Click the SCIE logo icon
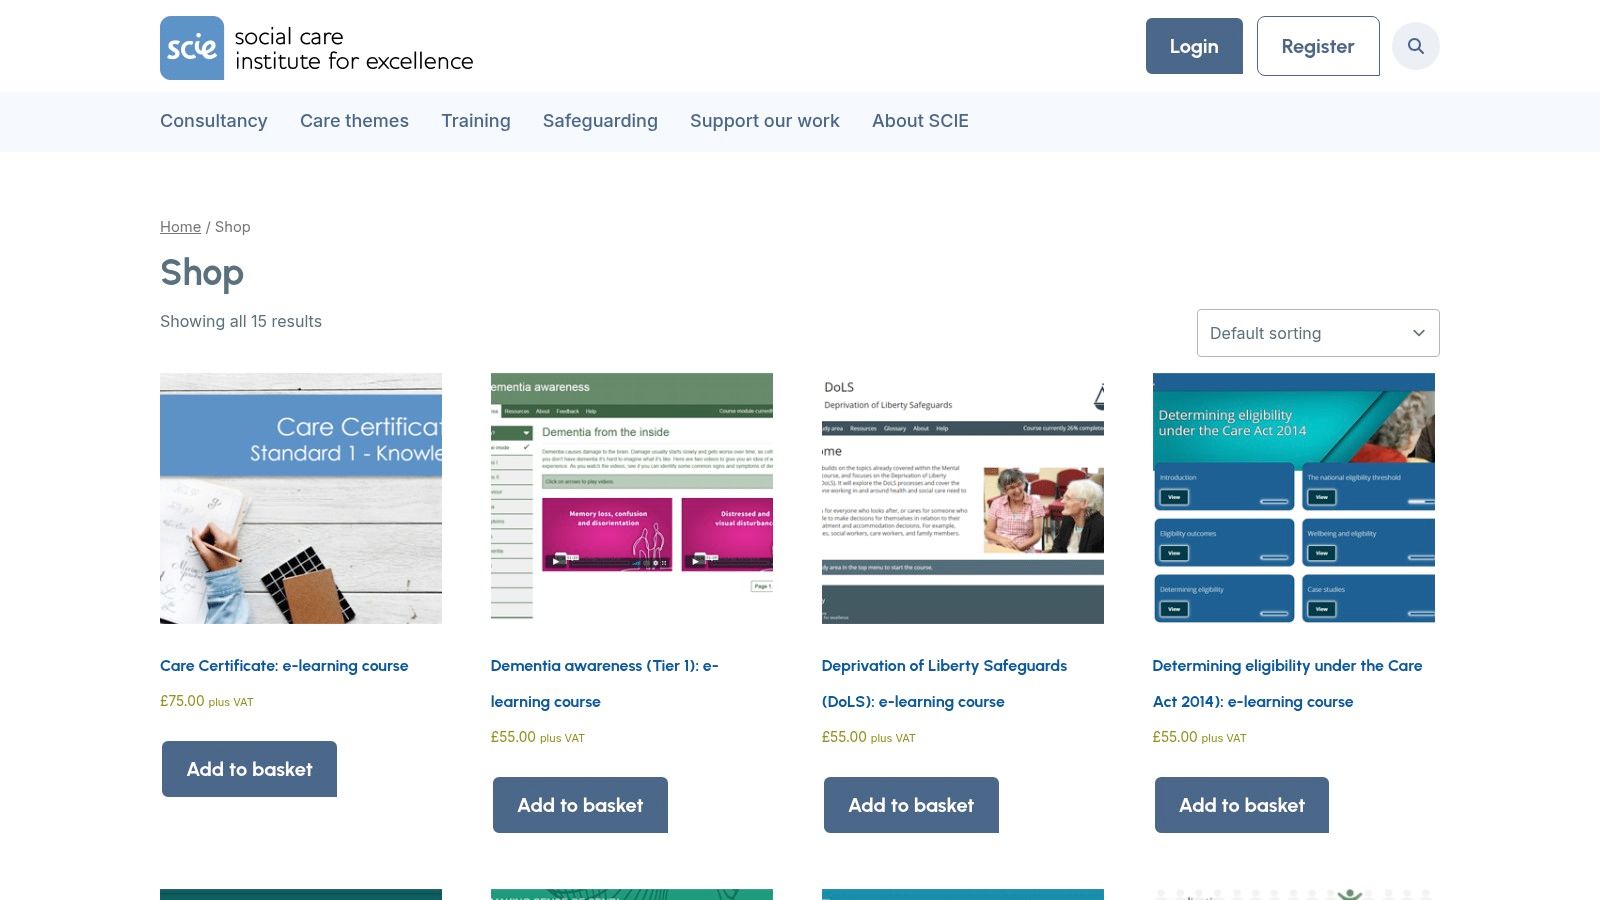 [192, 48]
